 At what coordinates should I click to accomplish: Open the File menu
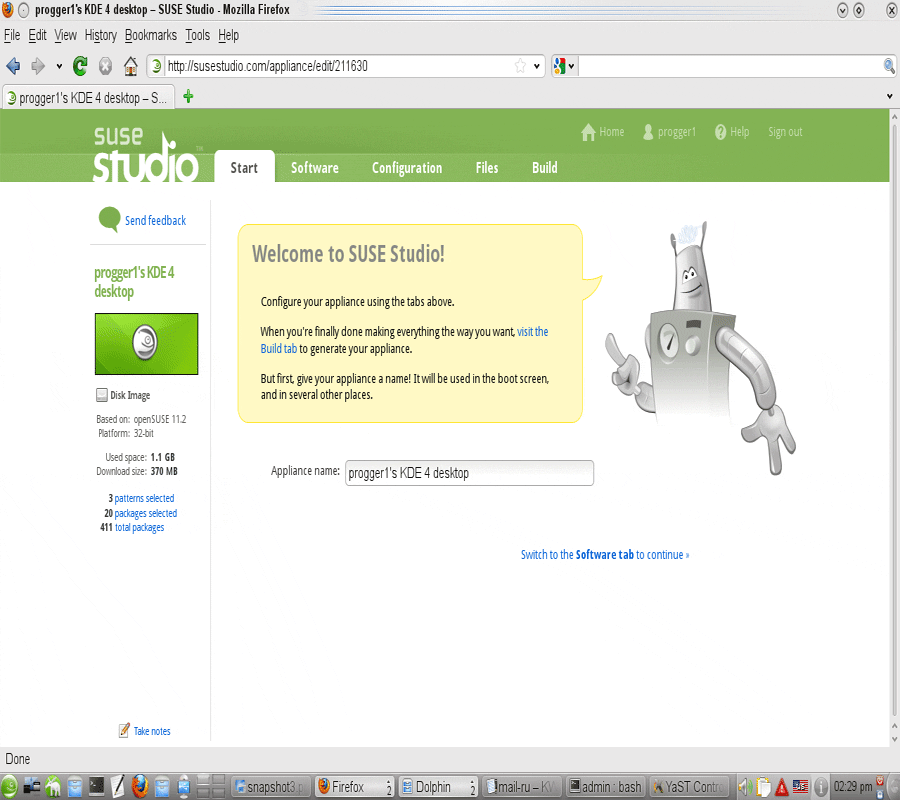(x=12, y=35)
